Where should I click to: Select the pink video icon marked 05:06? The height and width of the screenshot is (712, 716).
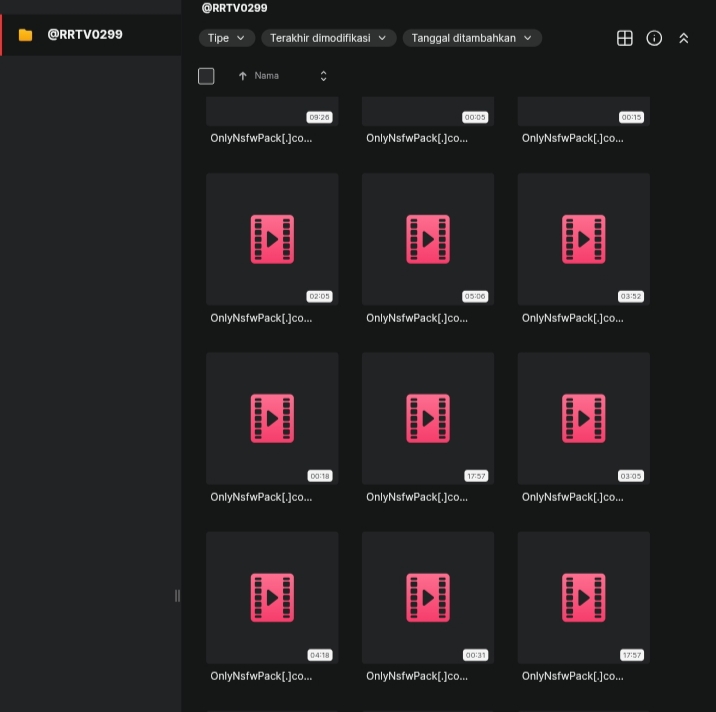(428, 239)
